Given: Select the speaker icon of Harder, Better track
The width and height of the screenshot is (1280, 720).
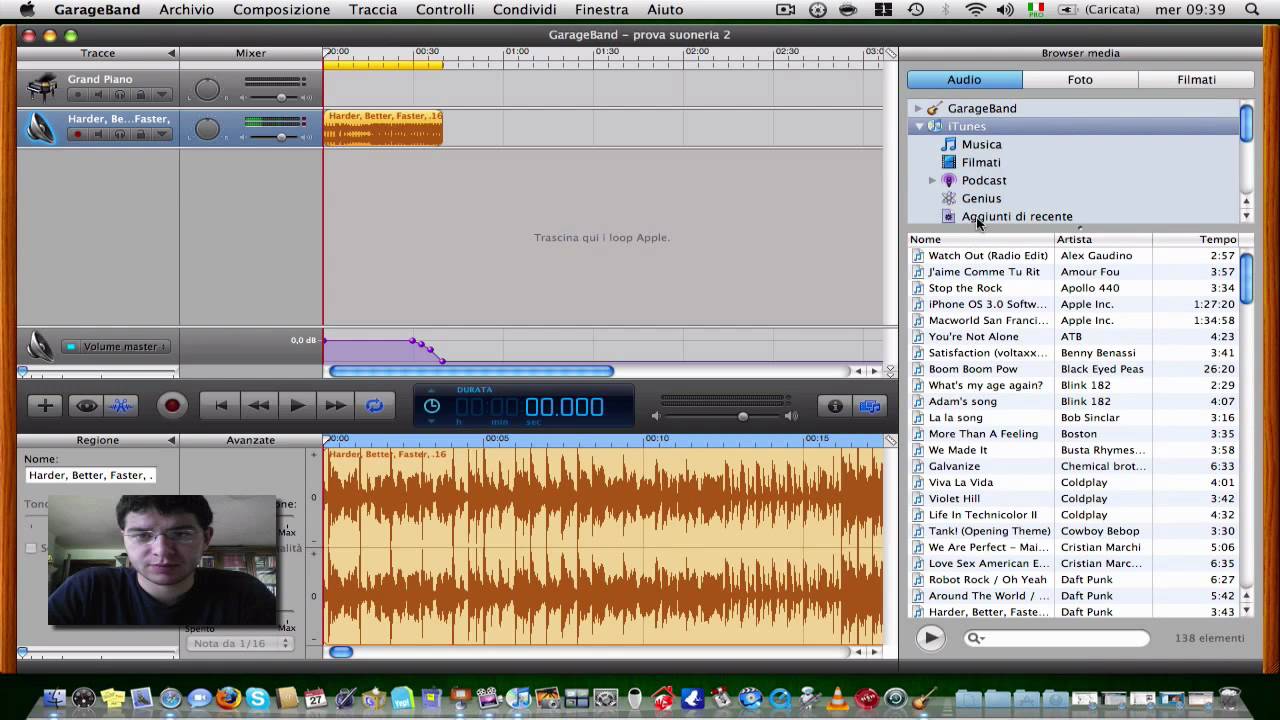Looking at the screenshot, I should 40,127.
